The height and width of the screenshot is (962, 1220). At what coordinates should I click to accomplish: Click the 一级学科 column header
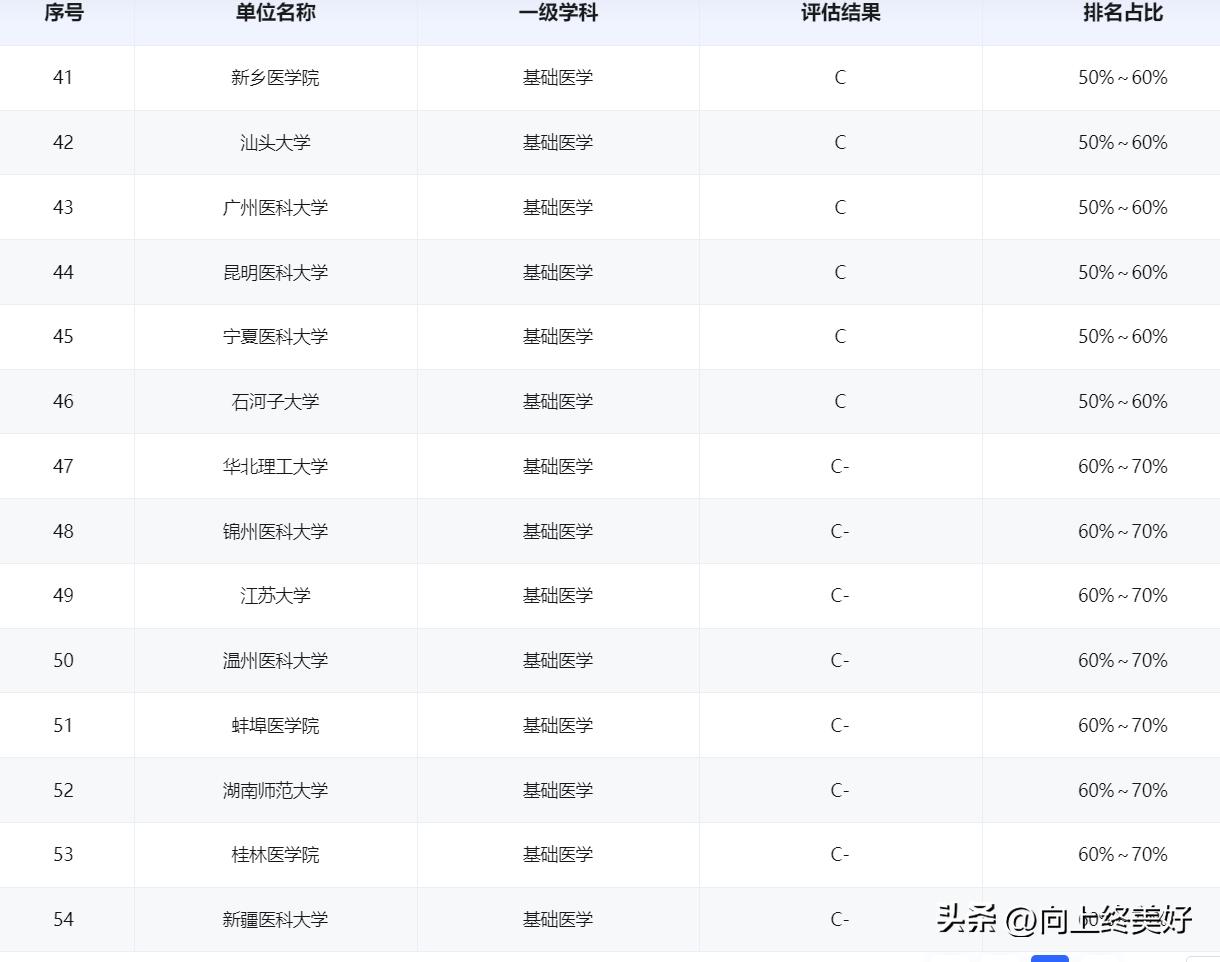[557, 13]
